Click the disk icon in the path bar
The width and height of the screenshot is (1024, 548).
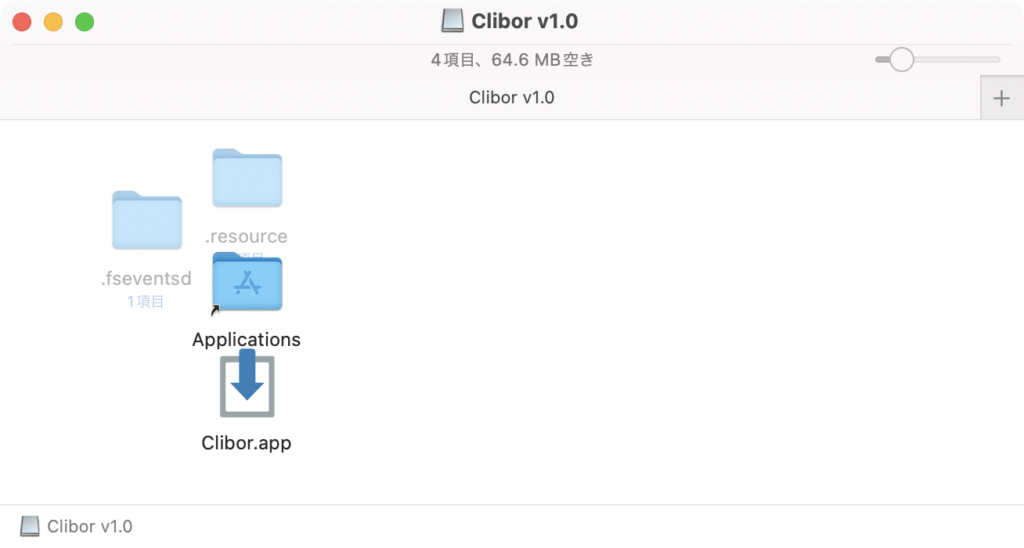(x=30, y=526)
